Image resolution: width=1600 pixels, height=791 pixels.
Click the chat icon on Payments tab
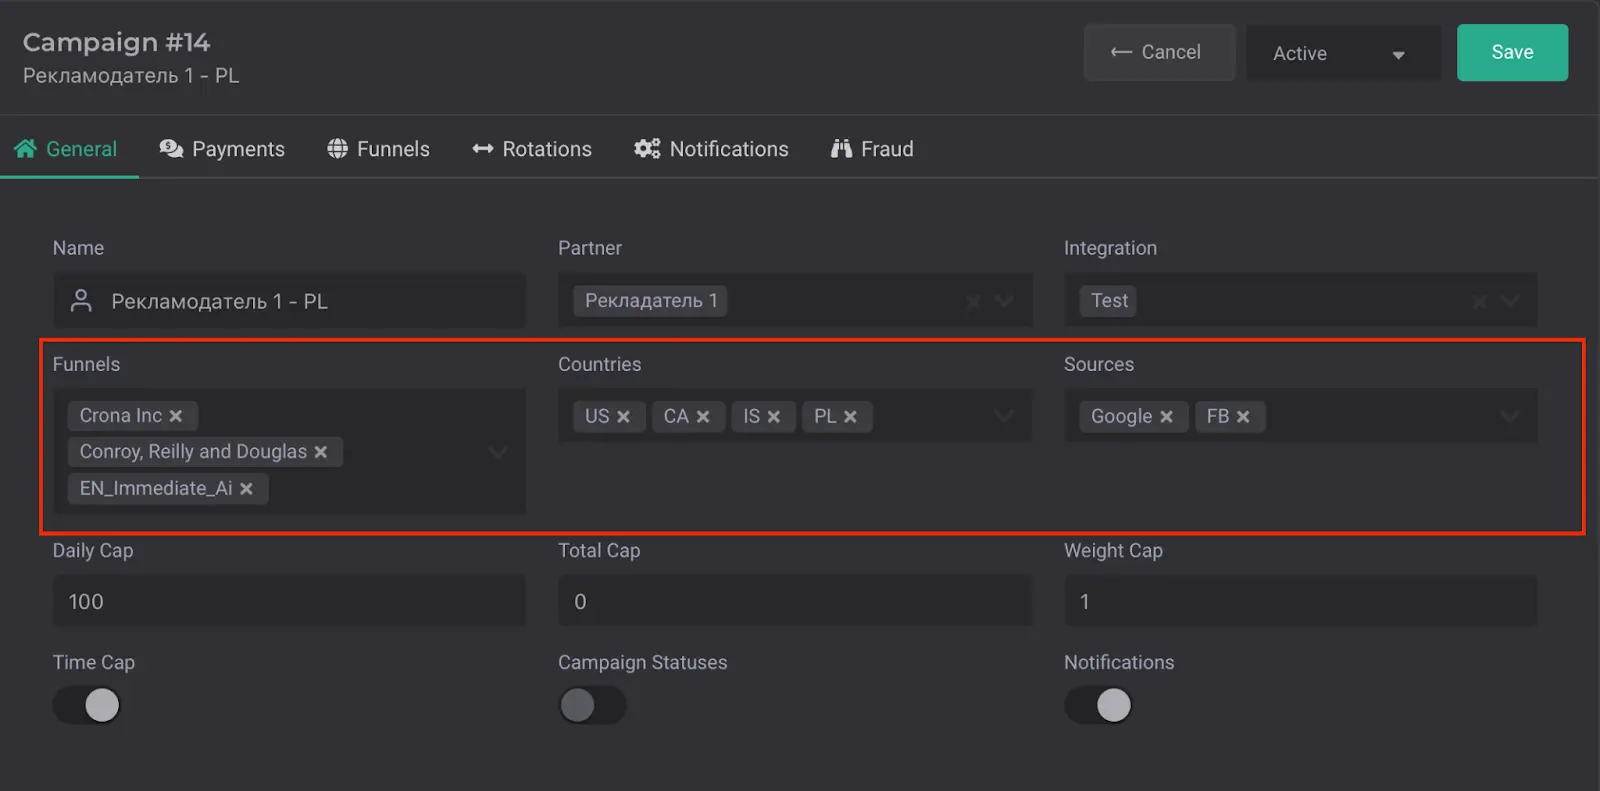tap(171, 149)
